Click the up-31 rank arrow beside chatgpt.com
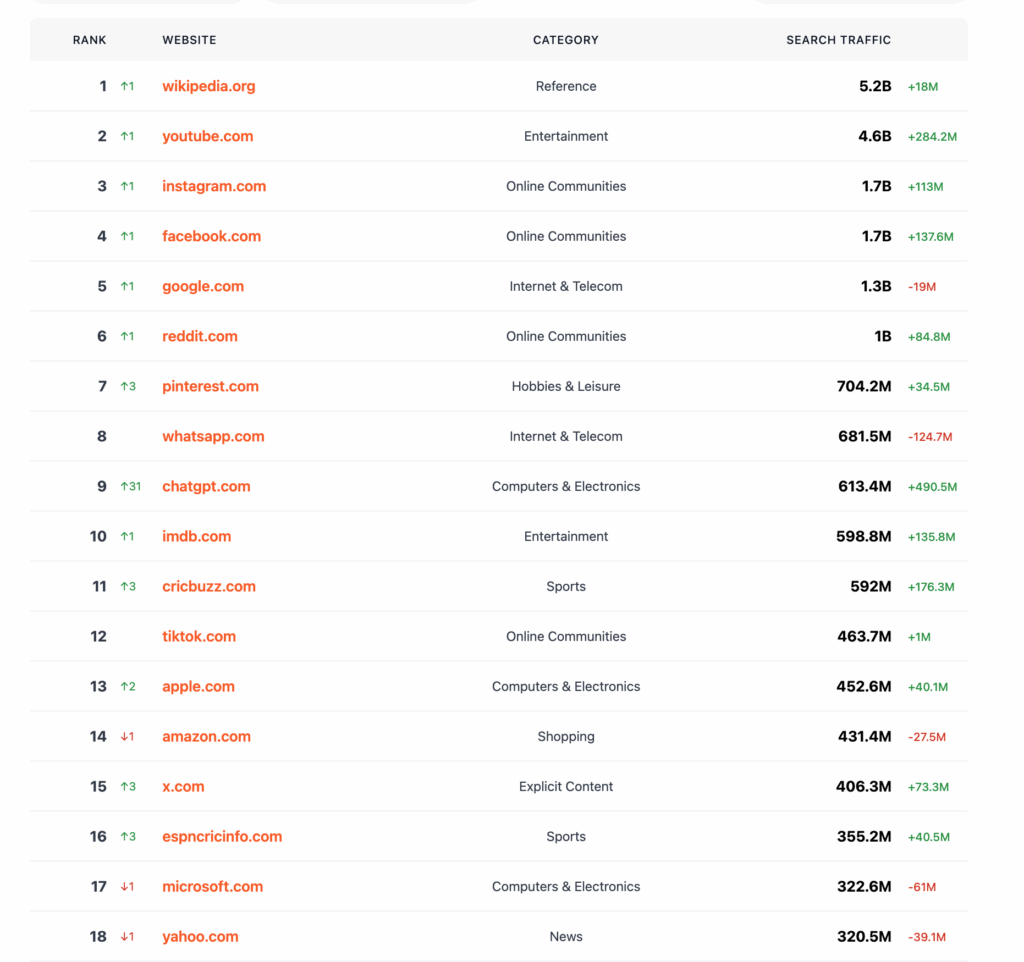The width and height of the screenshot is (1024, 962). (130, 487)
